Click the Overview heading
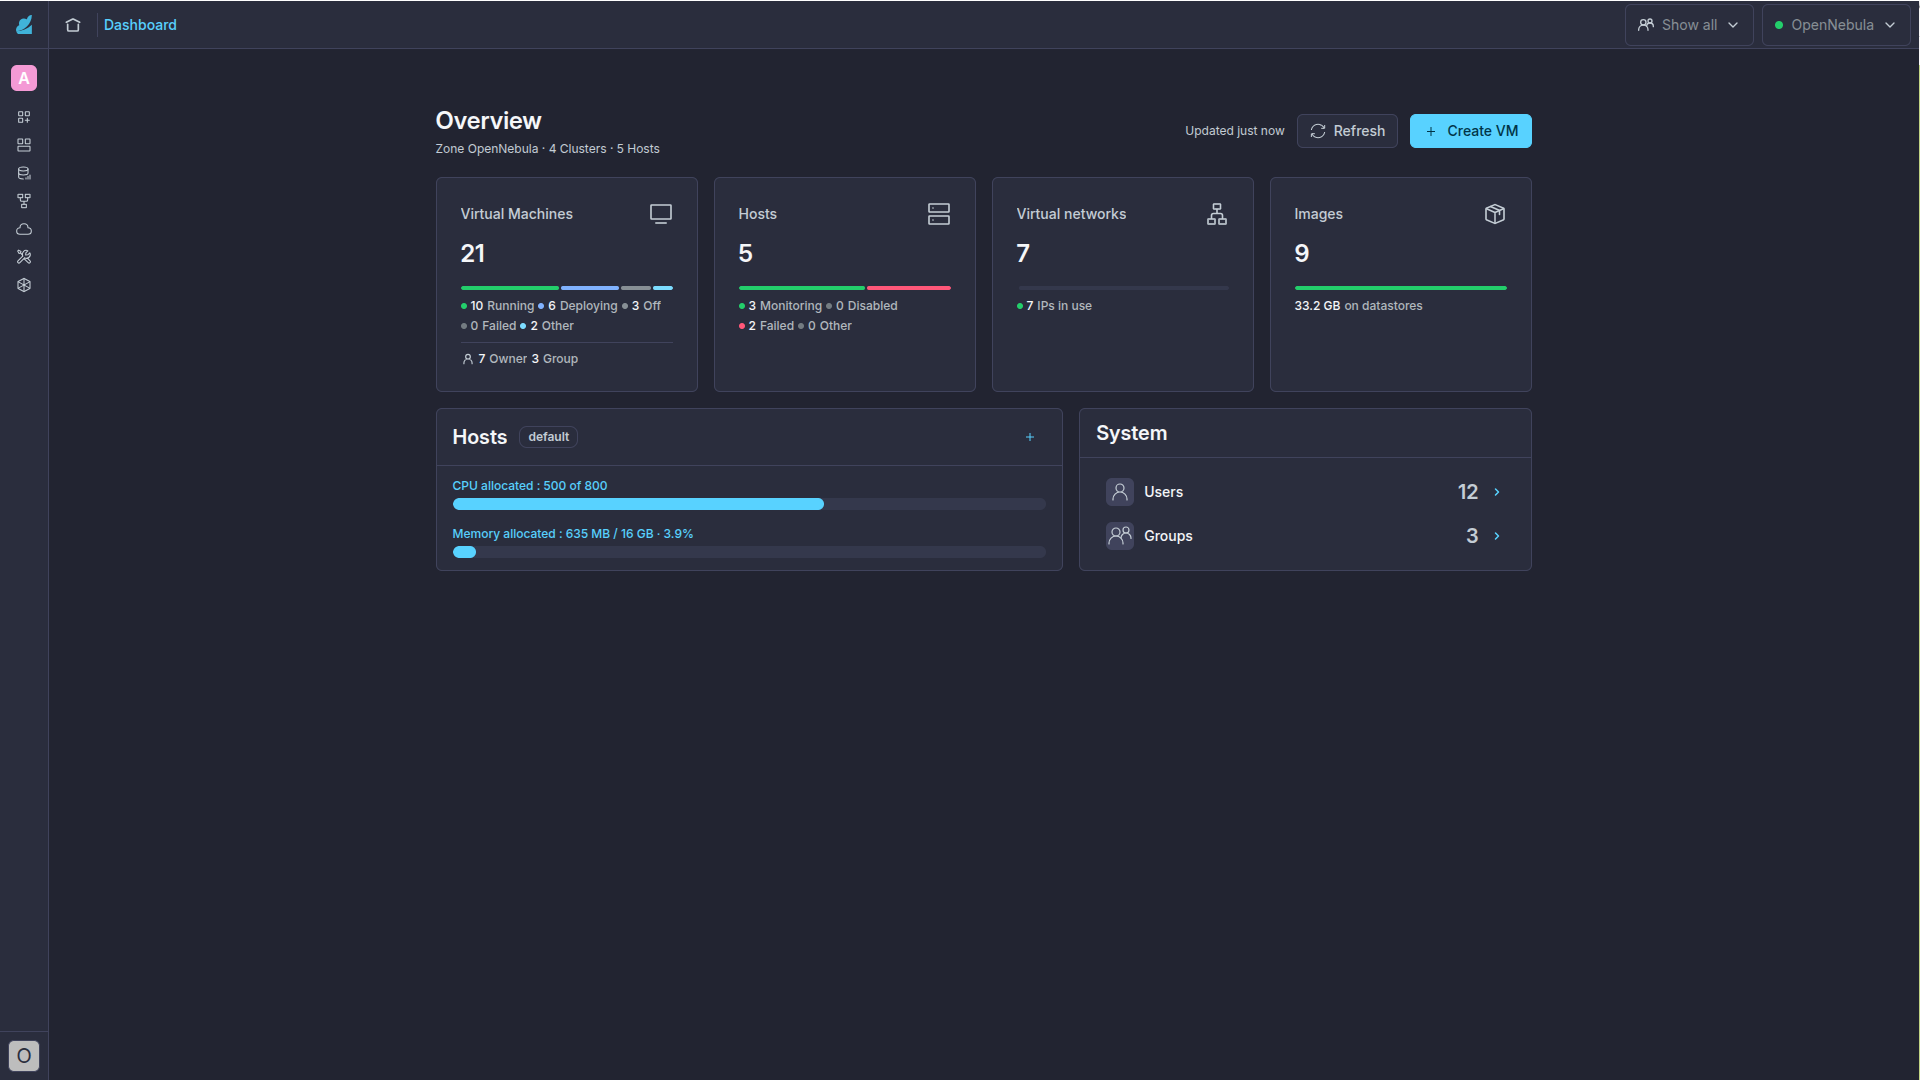 coord(488,121)
